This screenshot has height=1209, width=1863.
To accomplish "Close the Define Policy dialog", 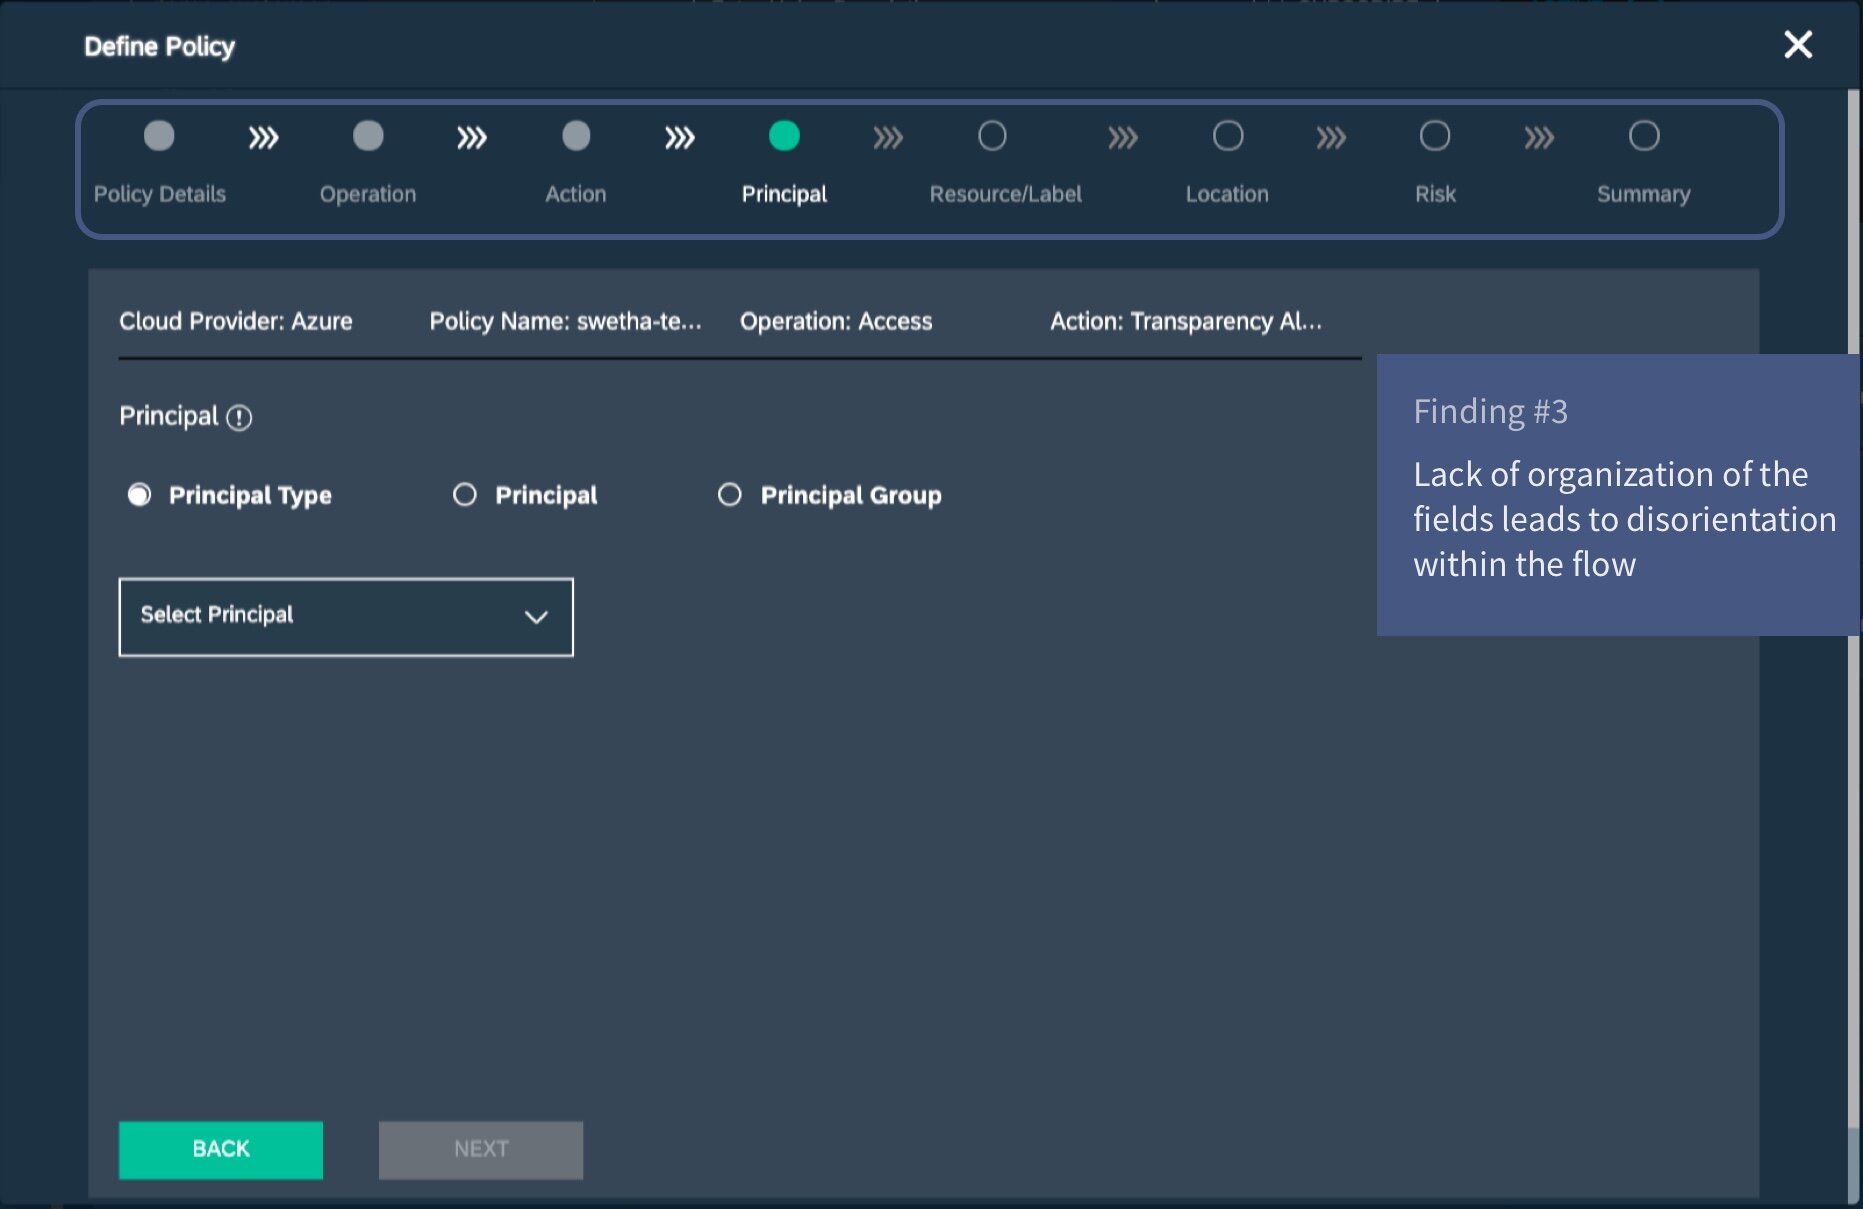I will tap(1798, 45).
